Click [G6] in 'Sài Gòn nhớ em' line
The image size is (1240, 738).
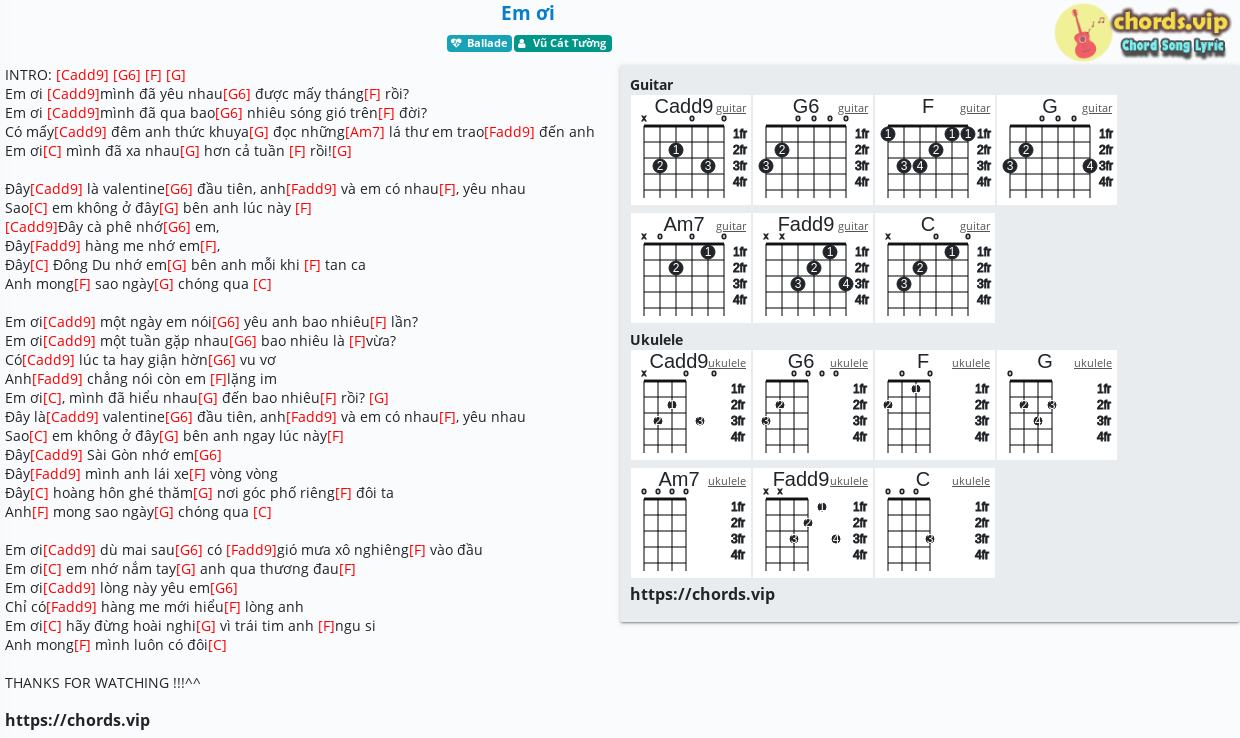(x=208, y=455)
